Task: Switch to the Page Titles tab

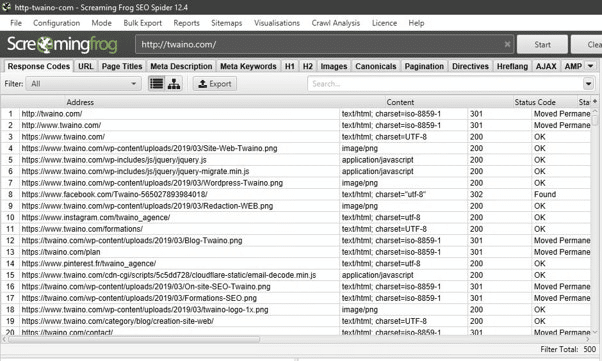Action: pos(122,66)
